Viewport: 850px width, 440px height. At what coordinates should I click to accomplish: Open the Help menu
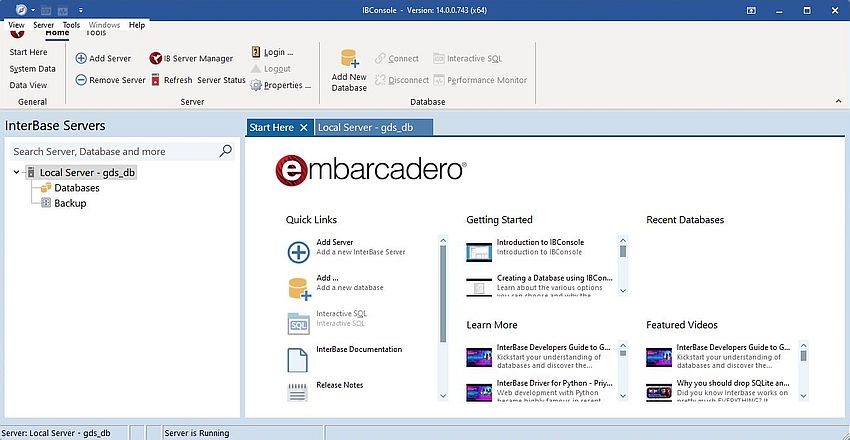pos(136,25)
